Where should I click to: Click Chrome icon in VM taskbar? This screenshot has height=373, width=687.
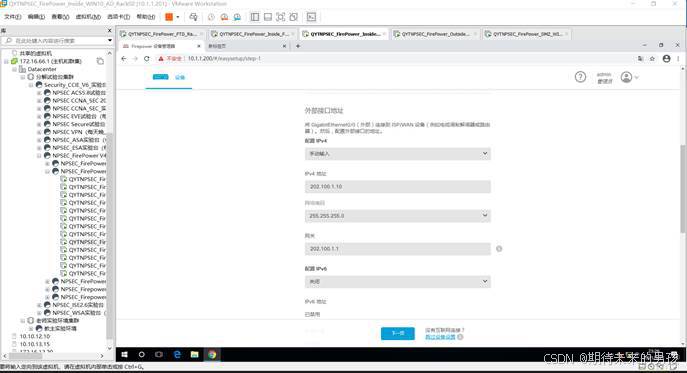tap(212, 355)
